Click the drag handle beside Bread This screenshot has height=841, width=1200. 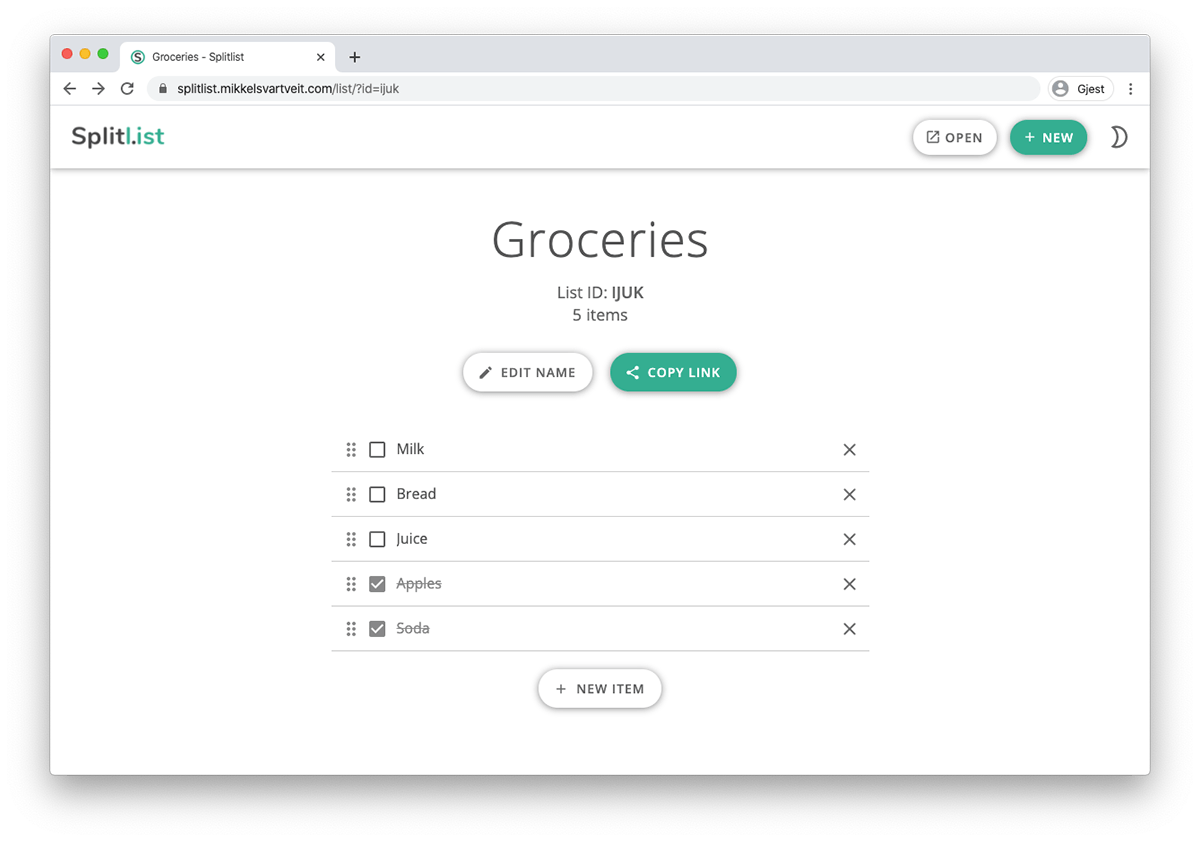[x=351, y=494]
